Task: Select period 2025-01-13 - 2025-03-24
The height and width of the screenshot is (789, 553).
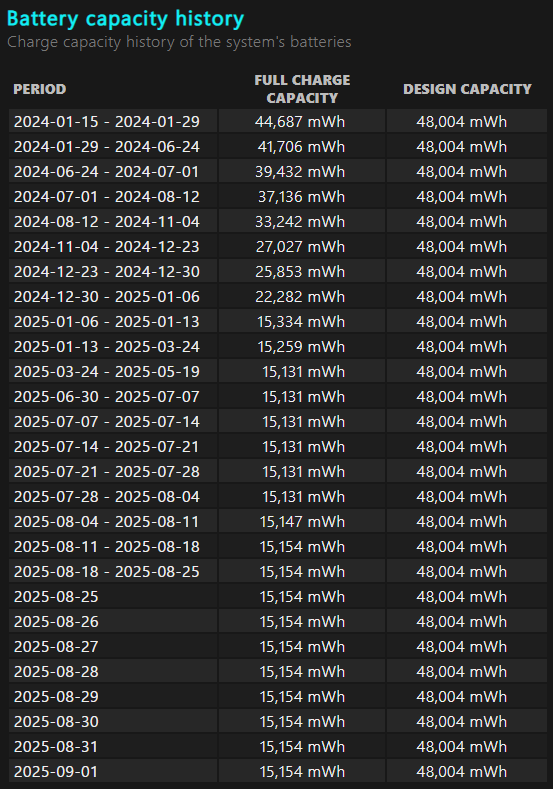Action: pyautogui.click(x=107, y=347)
